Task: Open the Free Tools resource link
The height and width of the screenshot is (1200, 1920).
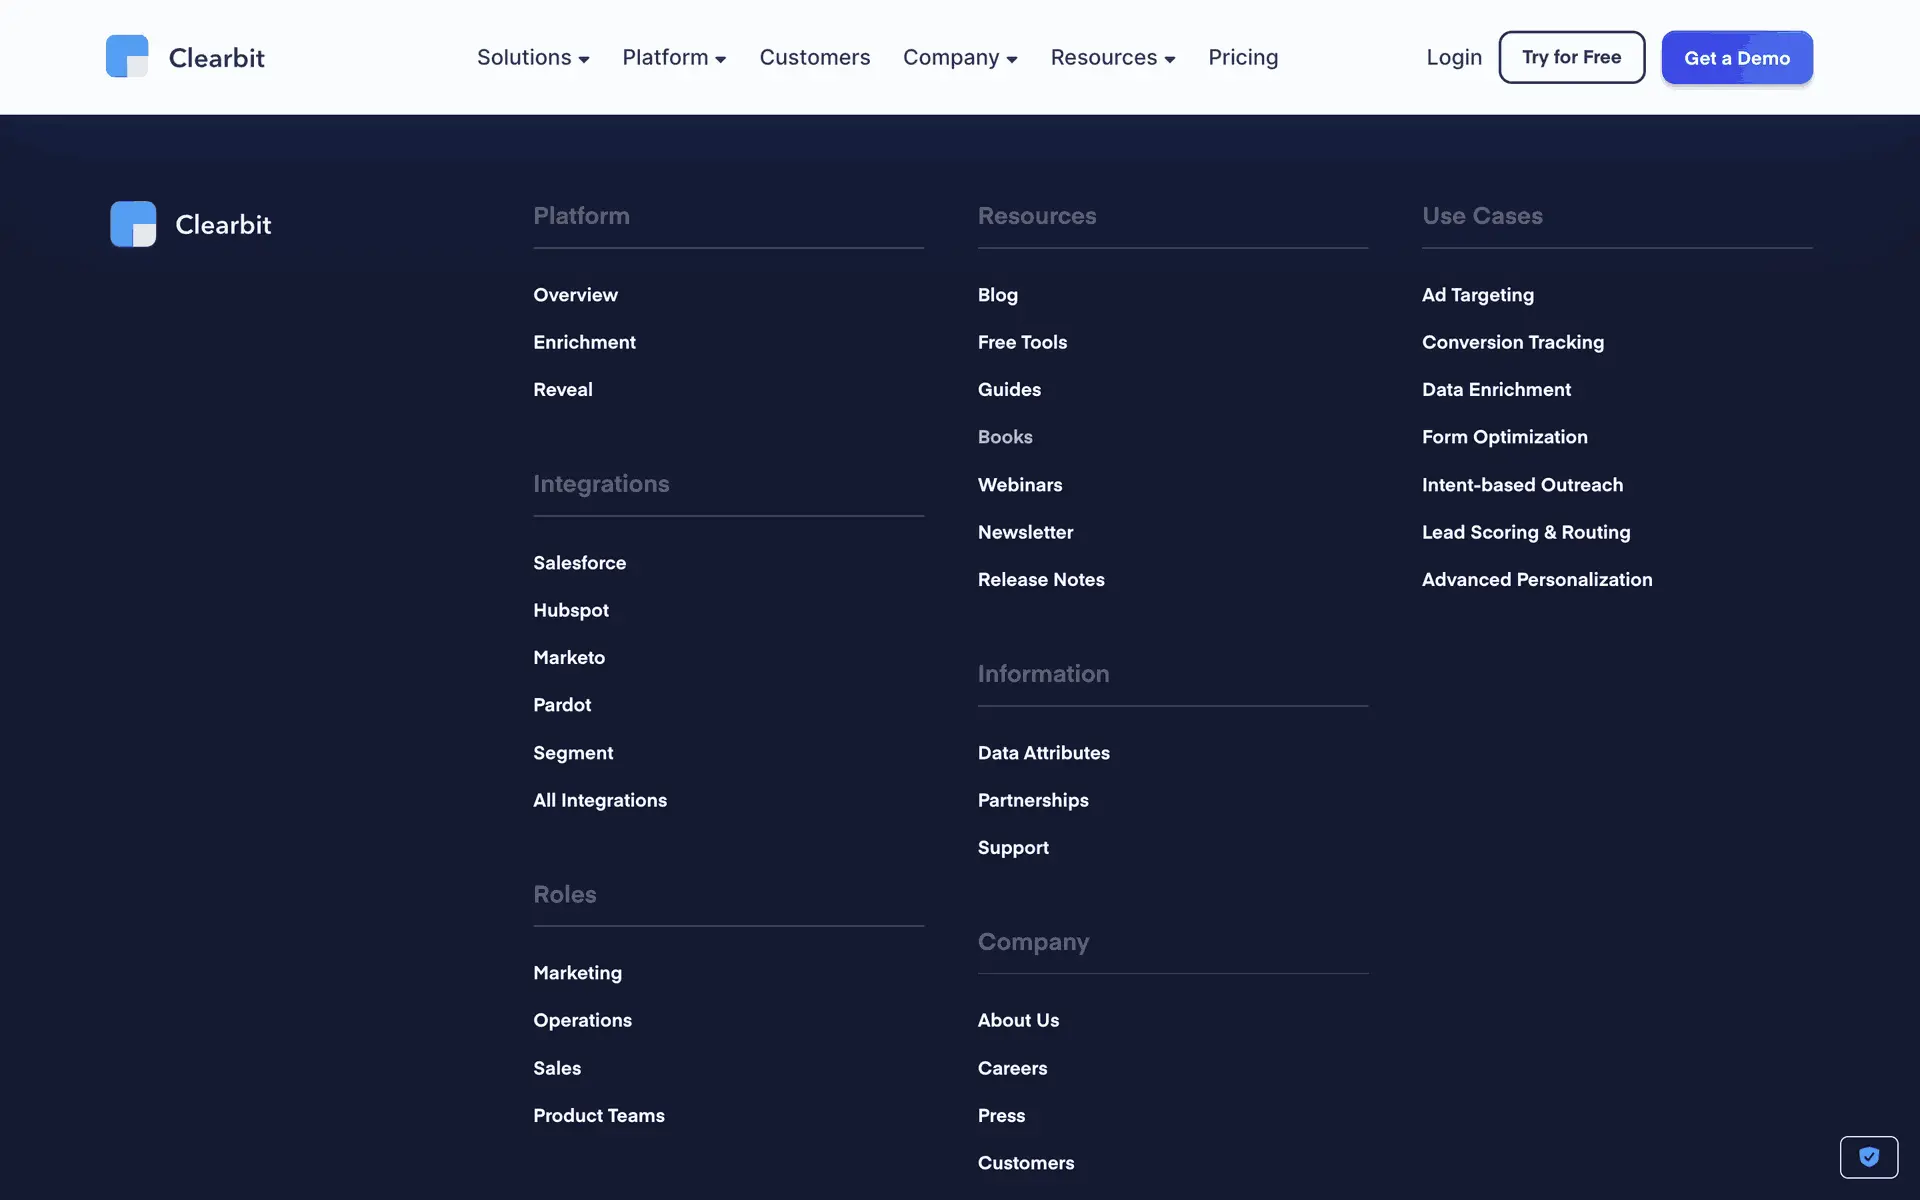Action: (1022, 342)
